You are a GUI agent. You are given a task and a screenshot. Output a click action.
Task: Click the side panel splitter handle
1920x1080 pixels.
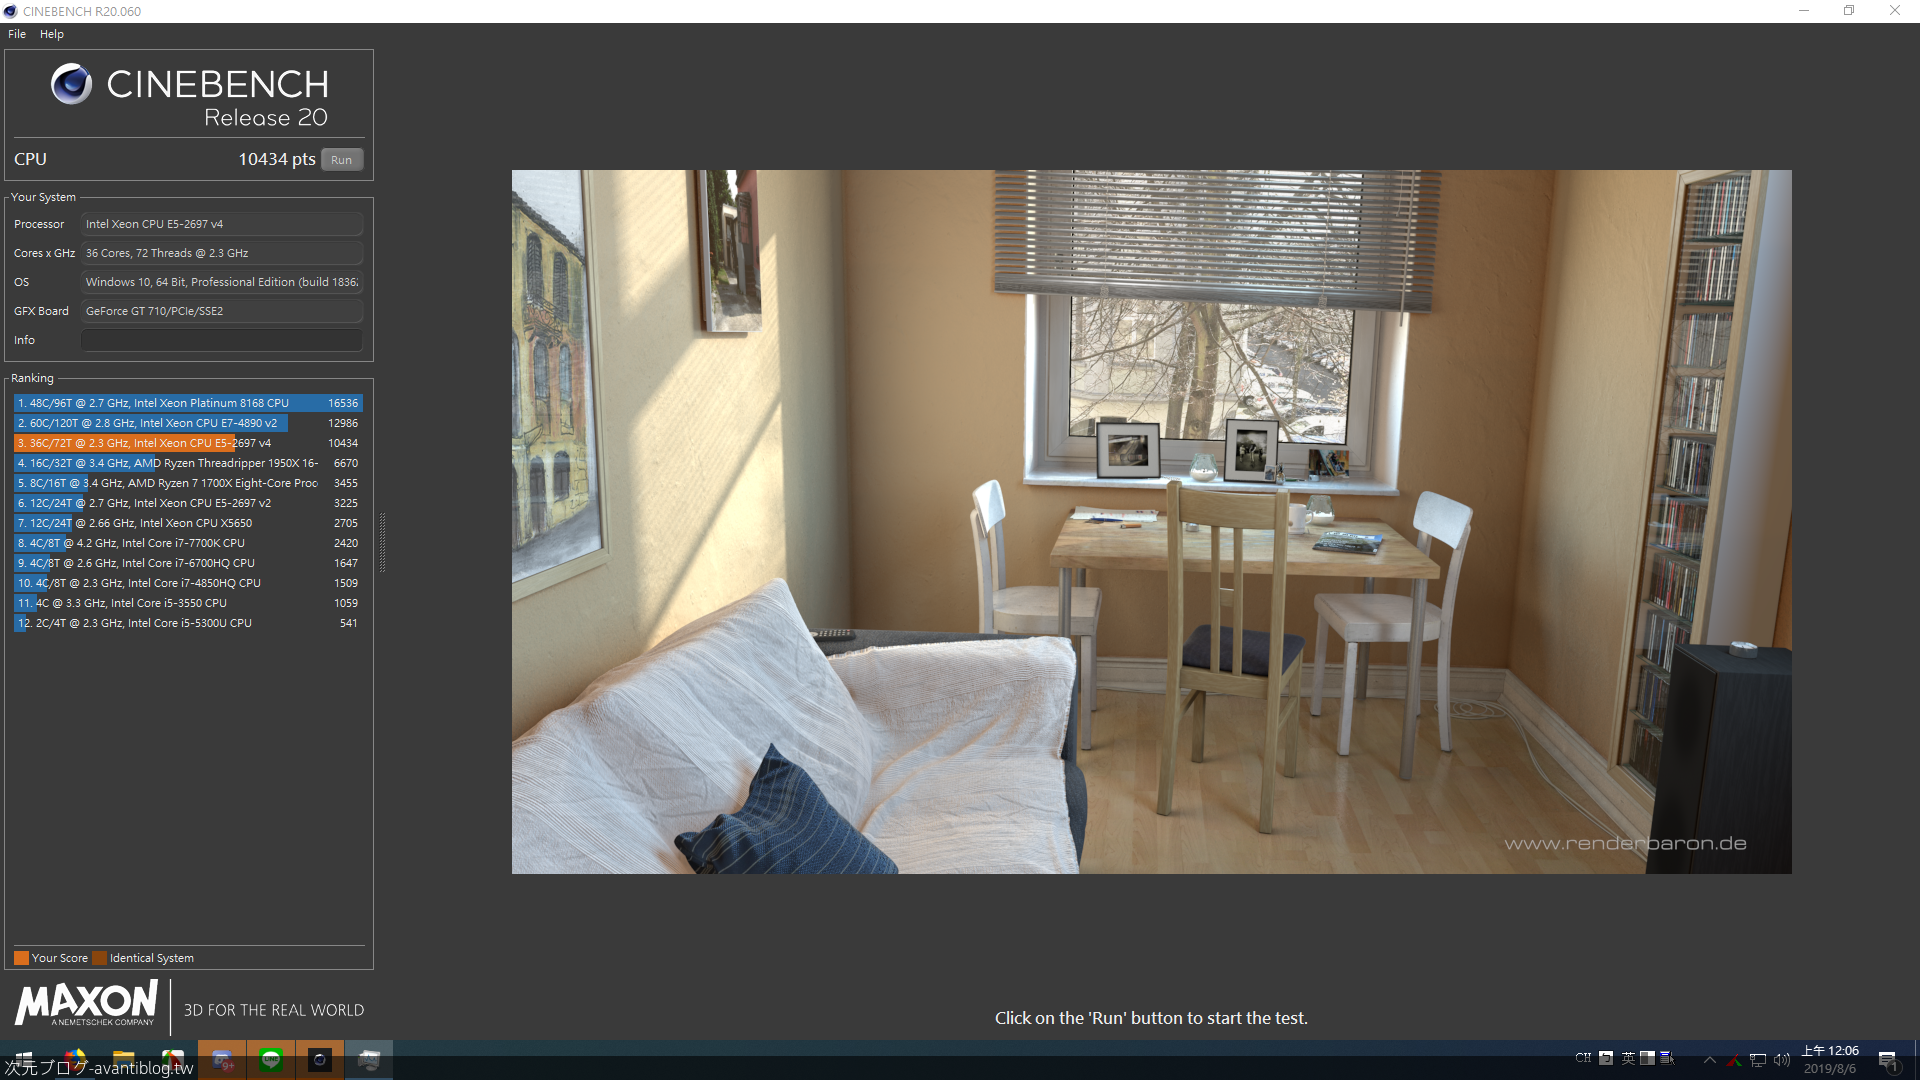point(382,542)
